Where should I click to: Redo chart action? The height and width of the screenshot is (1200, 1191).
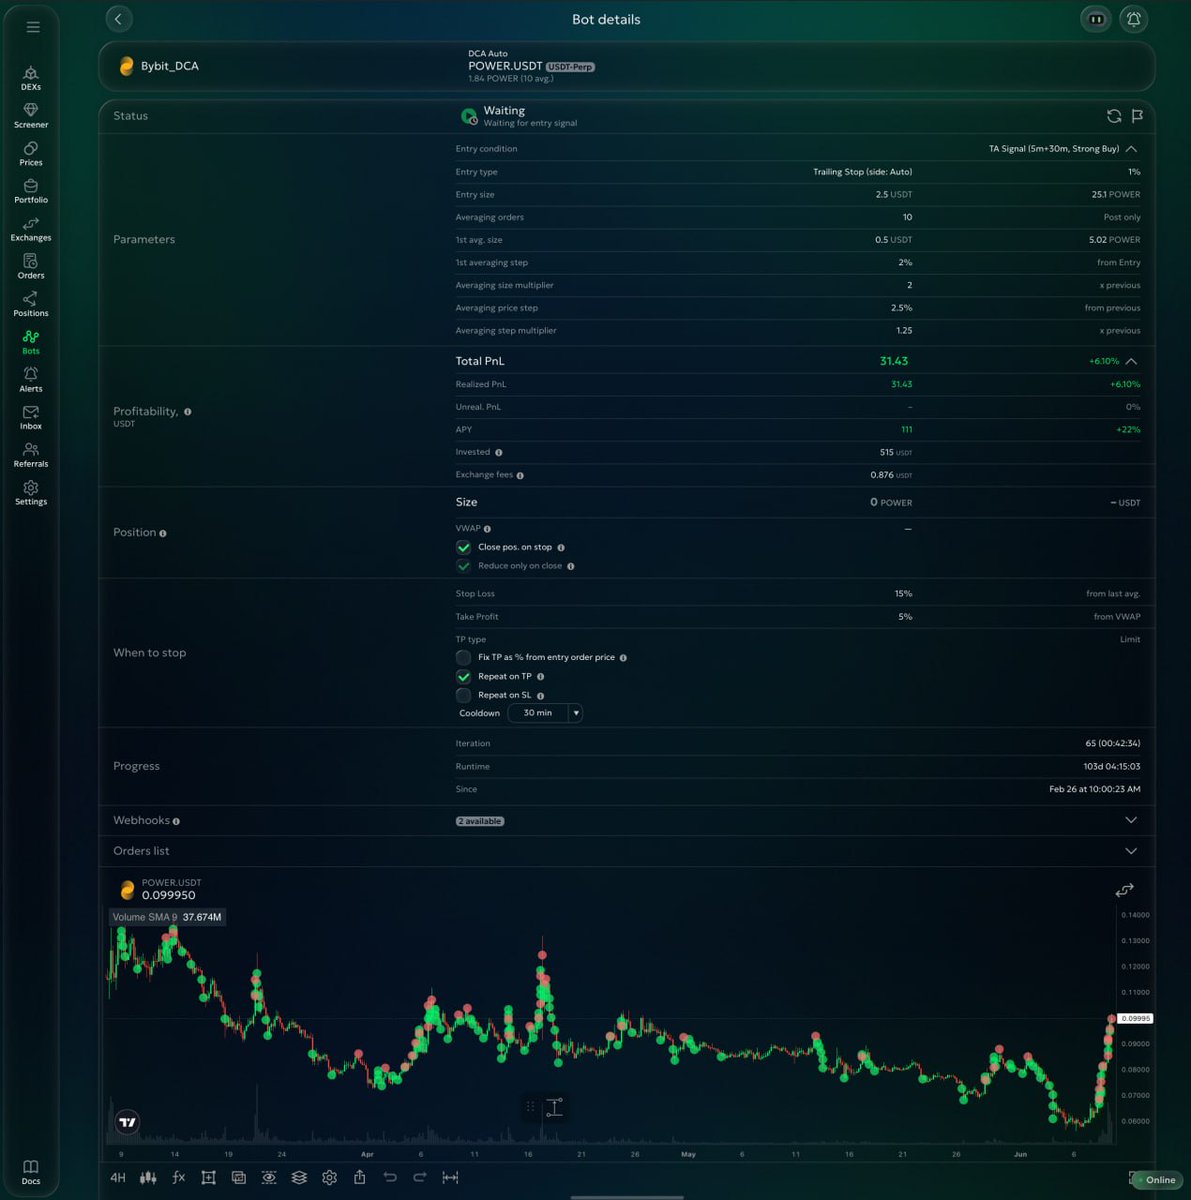[x=420, y=1178]
